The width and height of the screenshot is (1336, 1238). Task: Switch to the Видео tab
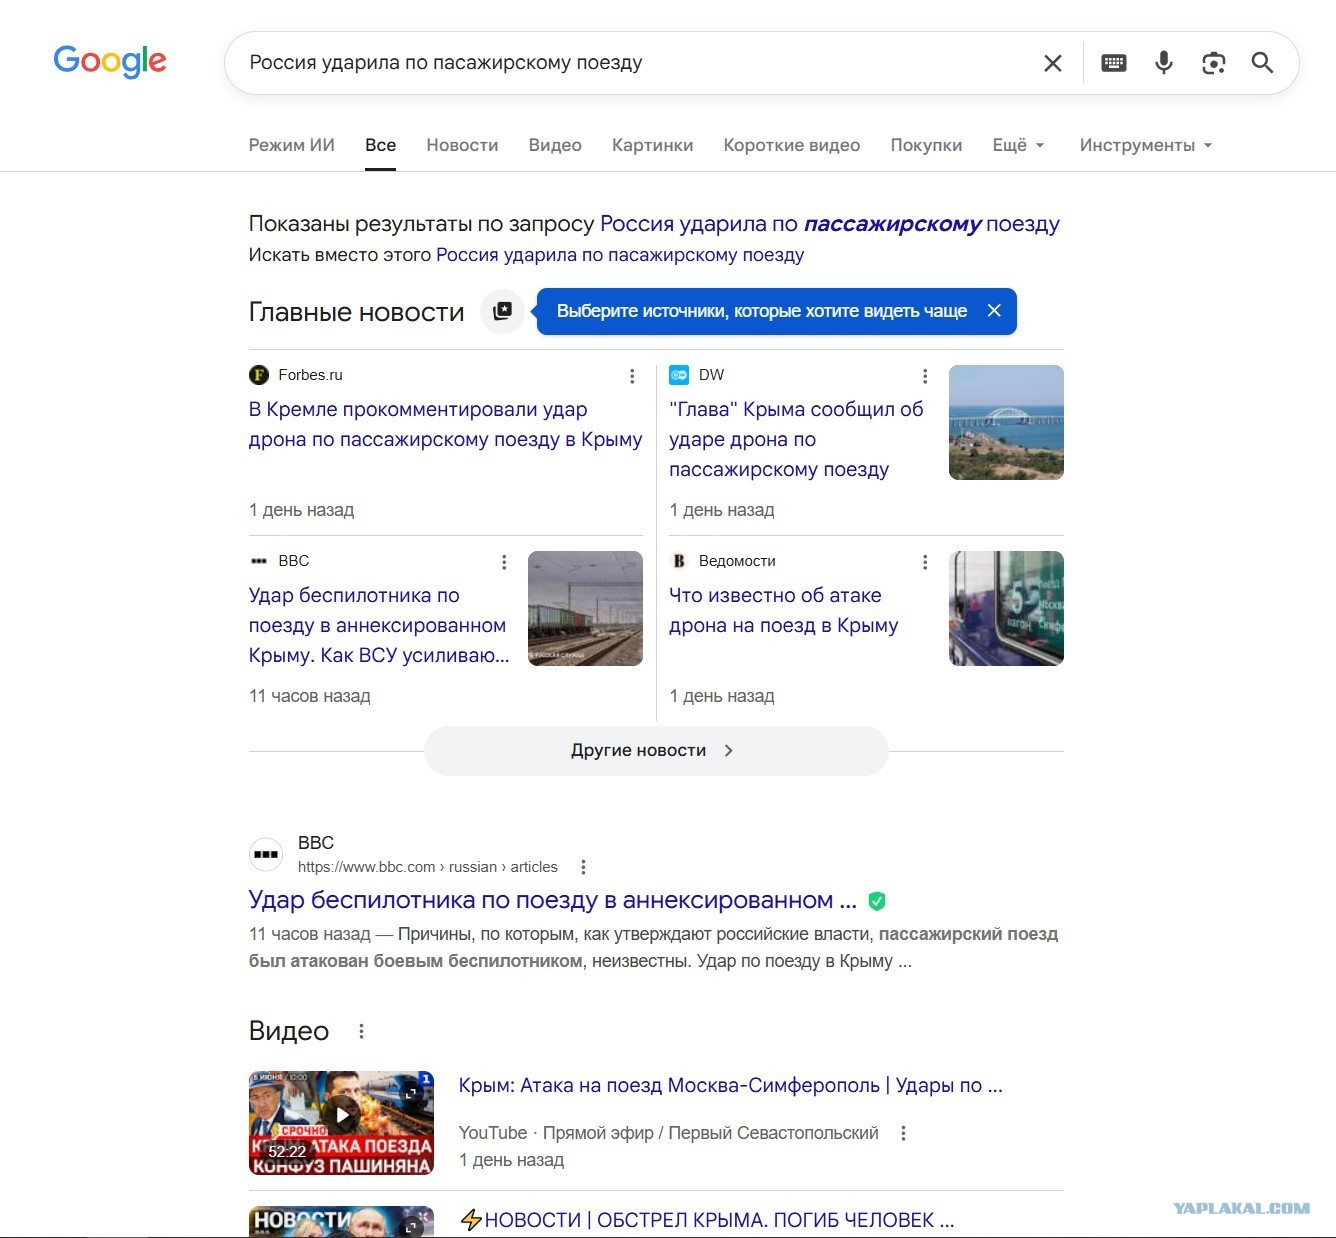click(555, 145)
